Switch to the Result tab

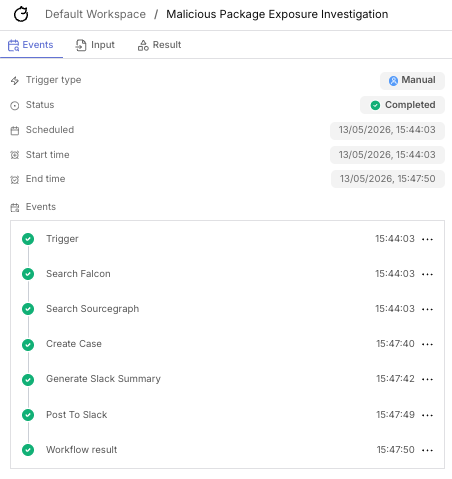[159, 45]
